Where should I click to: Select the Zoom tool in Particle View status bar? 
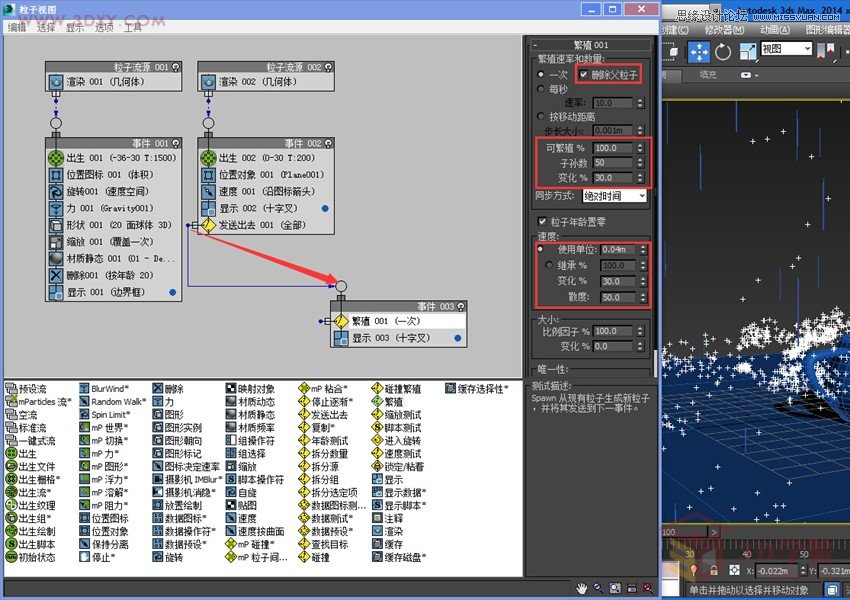tap(598, 588)
